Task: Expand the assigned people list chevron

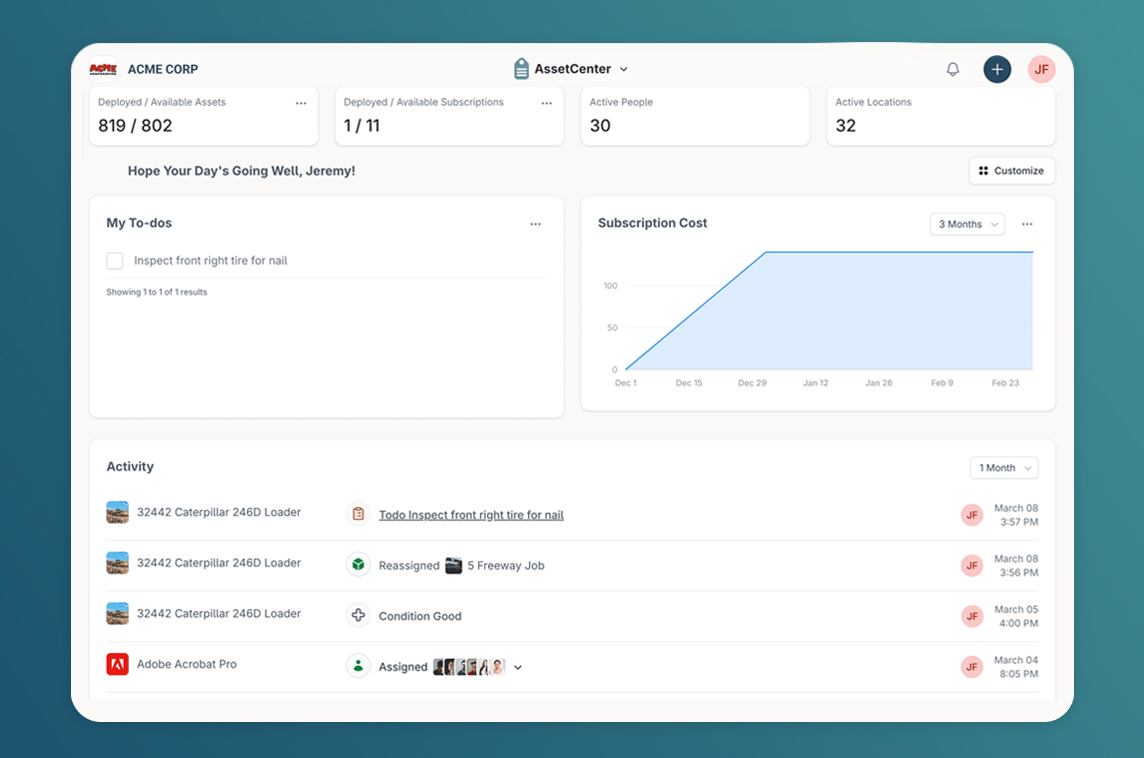Action: coord(518,667)
